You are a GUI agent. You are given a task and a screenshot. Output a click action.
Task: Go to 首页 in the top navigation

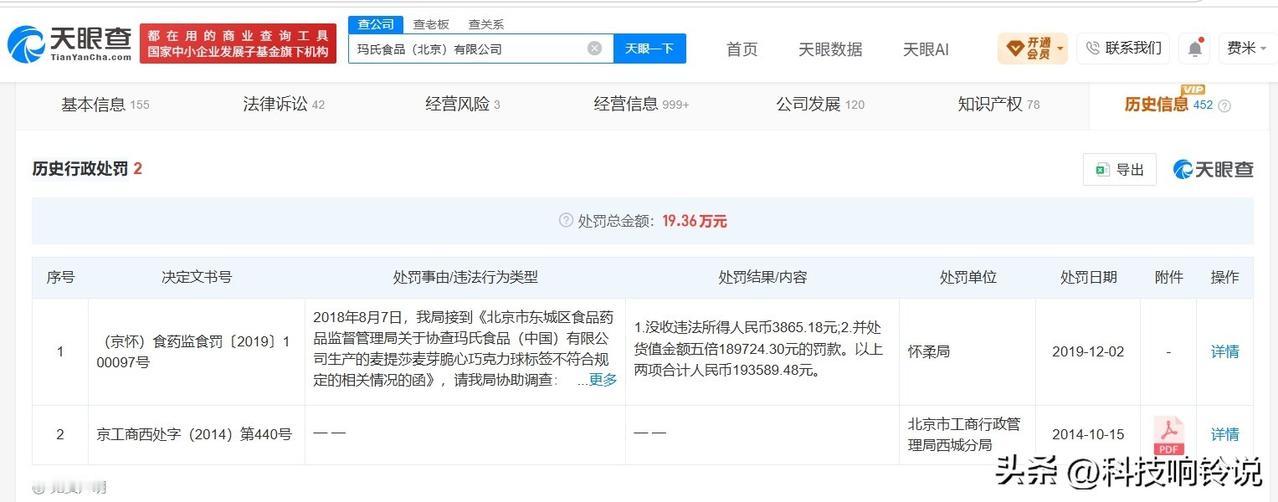click(742, 48)
